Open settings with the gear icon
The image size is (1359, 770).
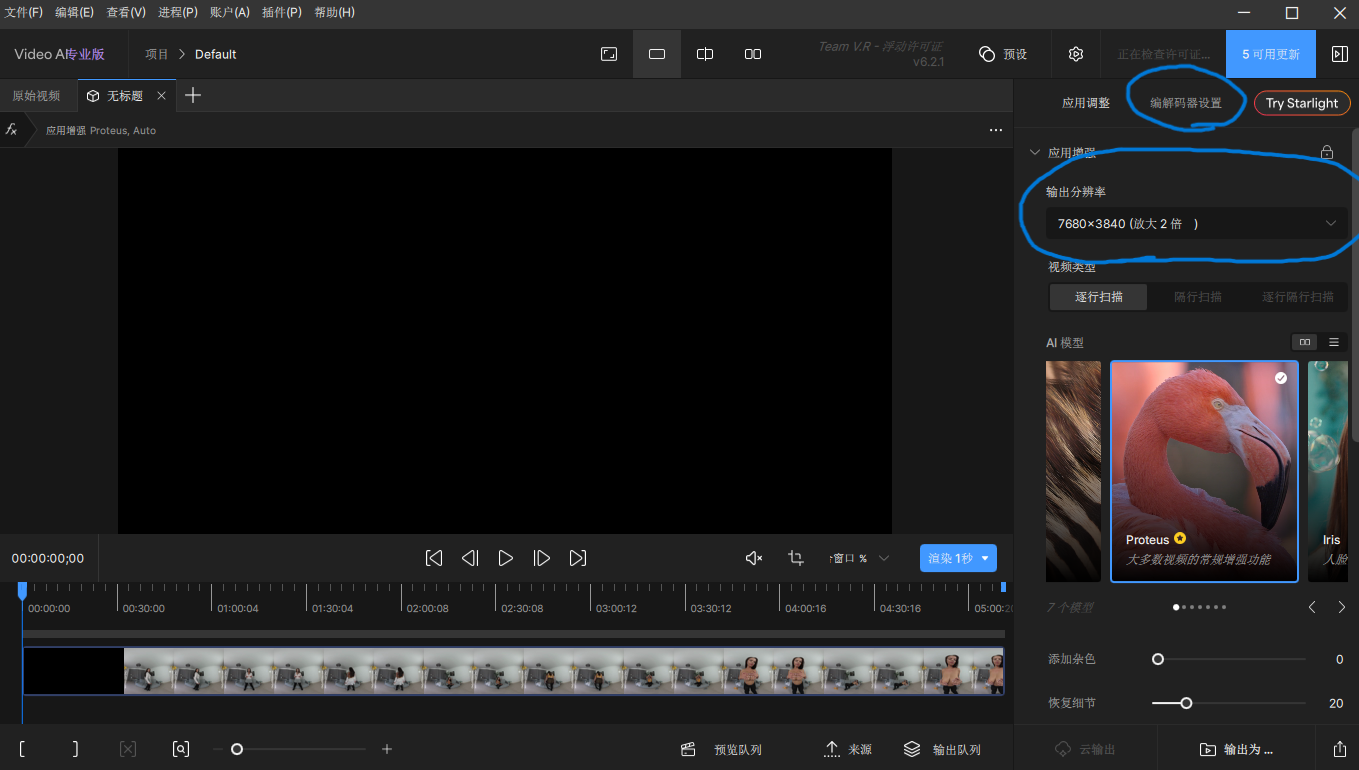click(x=1076, y=54)
